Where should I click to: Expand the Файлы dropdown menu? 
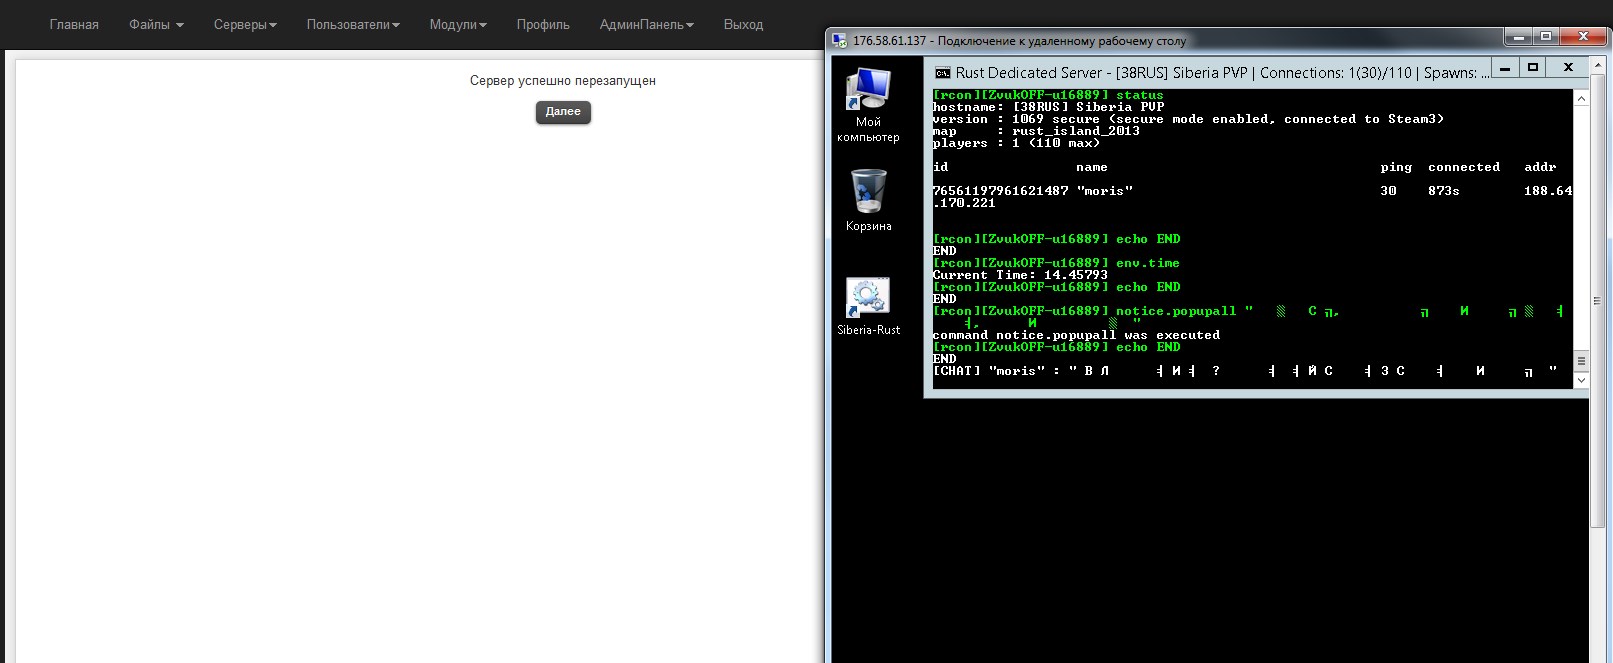[156, 25]
